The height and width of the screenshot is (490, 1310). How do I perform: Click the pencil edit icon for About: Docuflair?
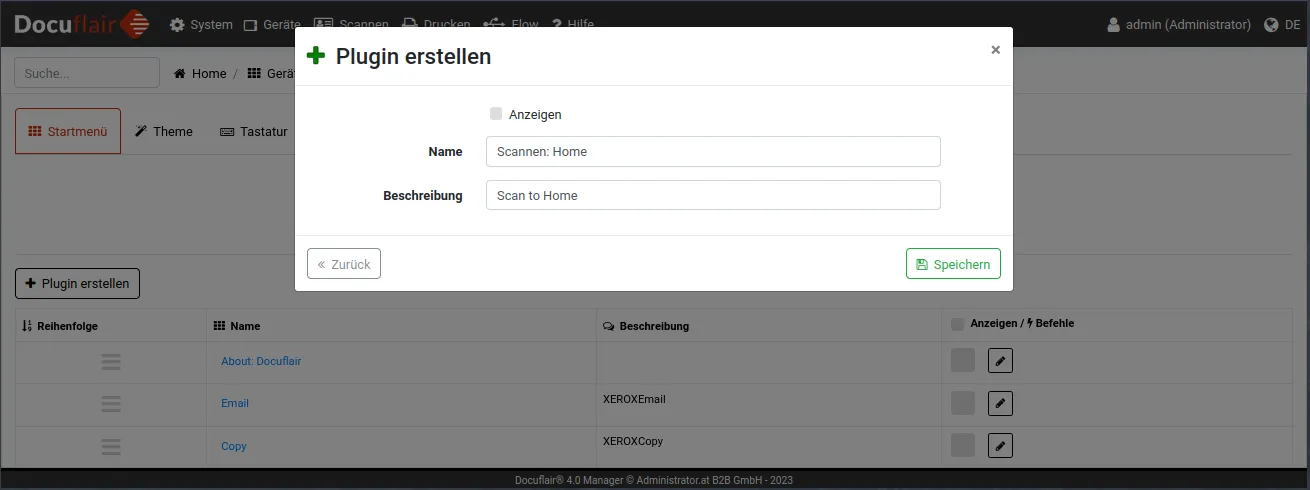click(1000, 361)
